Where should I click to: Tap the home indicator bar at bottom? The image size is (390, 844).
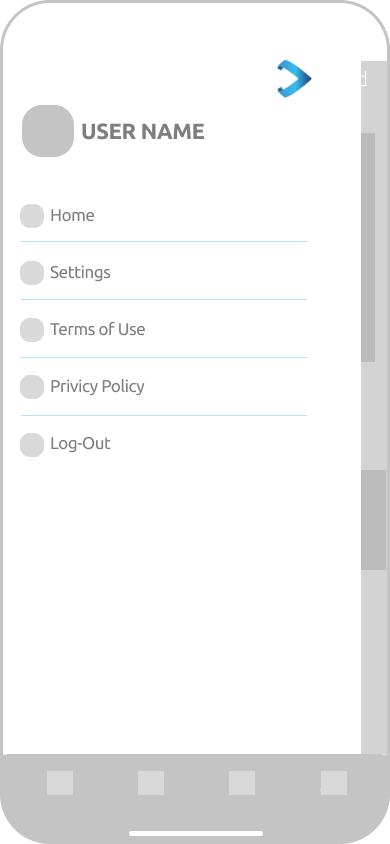point(196,834)
